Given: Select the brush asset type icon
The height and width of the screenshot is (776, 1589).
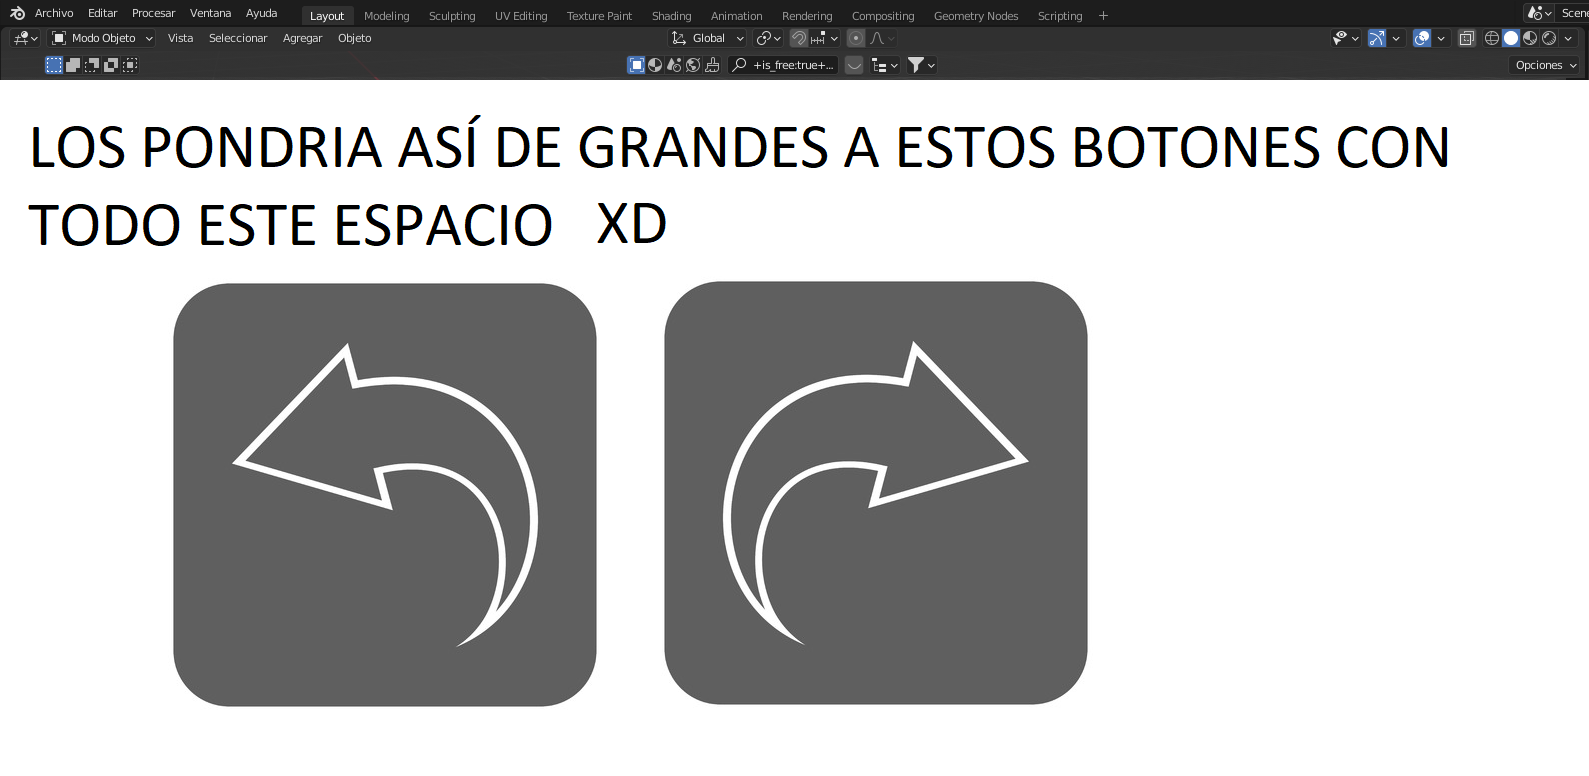Looking at the screenshot, I should [x=712, y=65].
